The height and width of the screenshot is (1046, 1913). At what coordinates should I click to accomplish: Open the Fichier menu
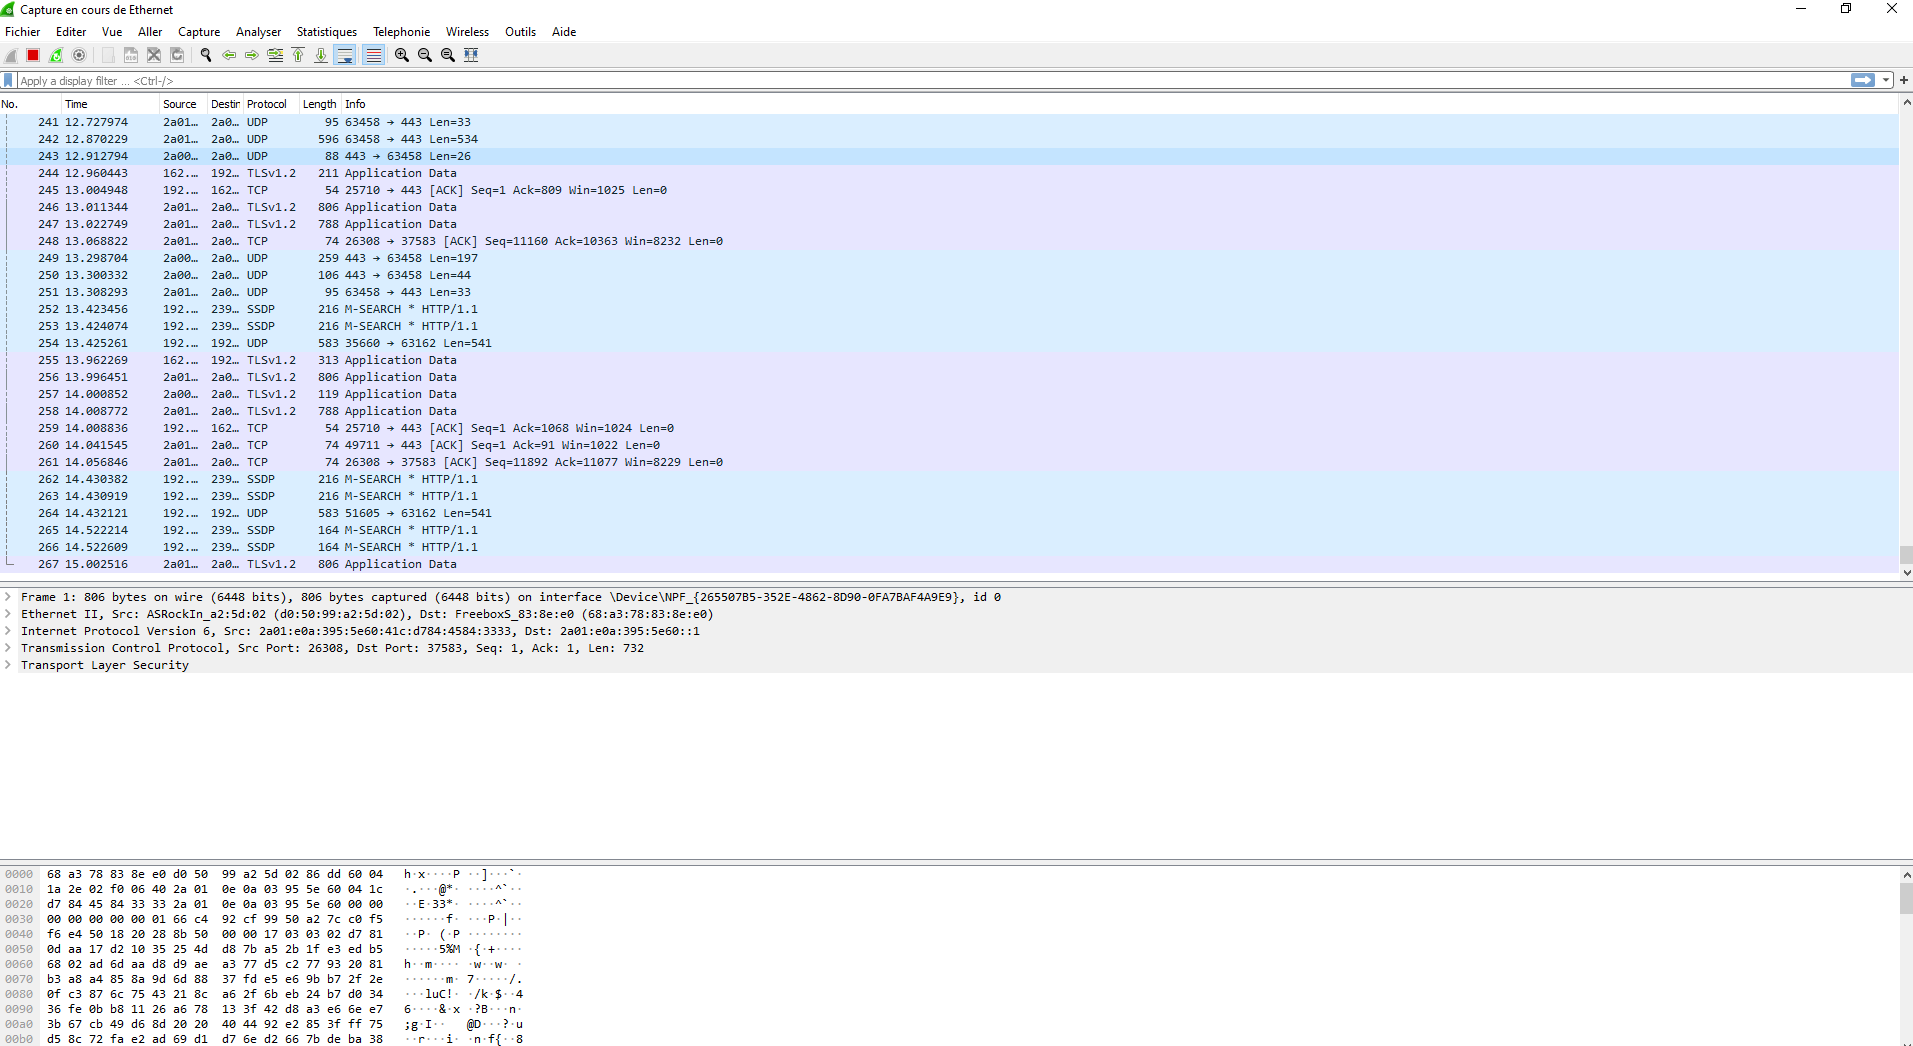[22, 32]
